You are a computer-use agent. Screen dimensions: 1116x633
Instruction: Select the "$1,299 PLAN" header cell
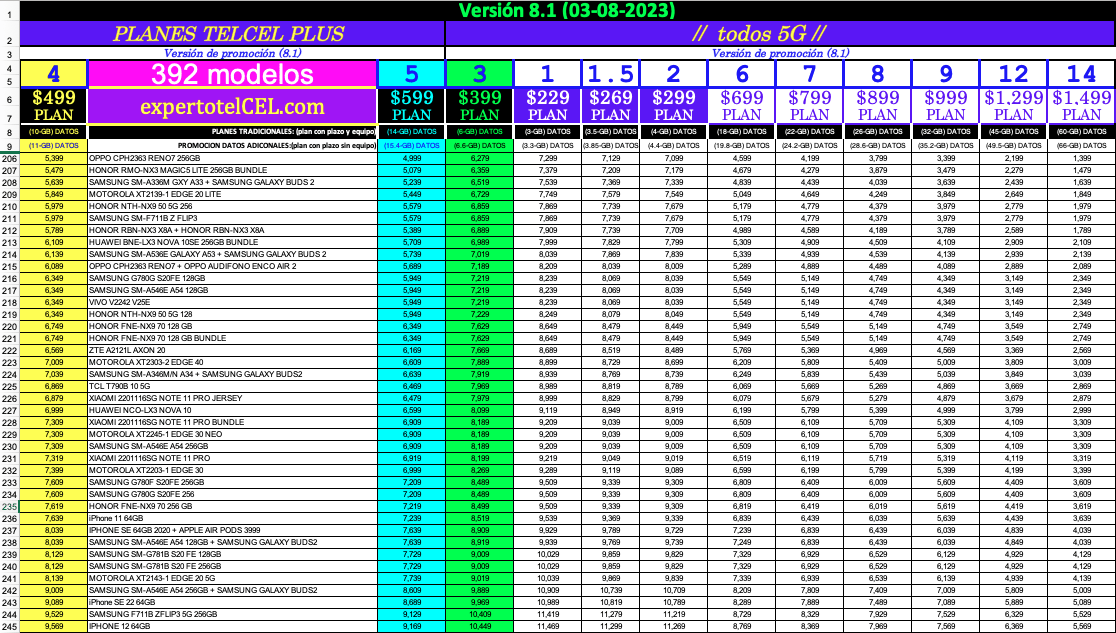(1014, 106)
